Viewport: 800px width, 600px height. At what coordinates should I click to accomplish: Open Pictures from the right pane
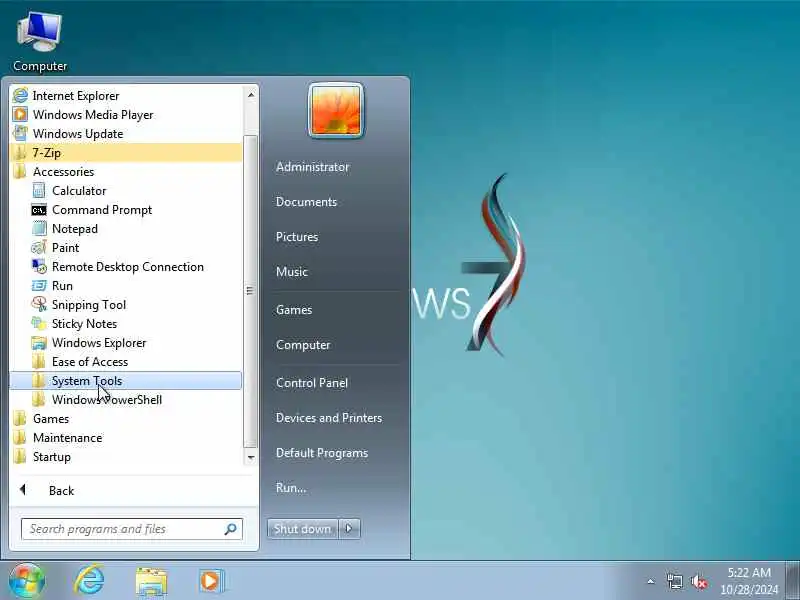(297, 237)
